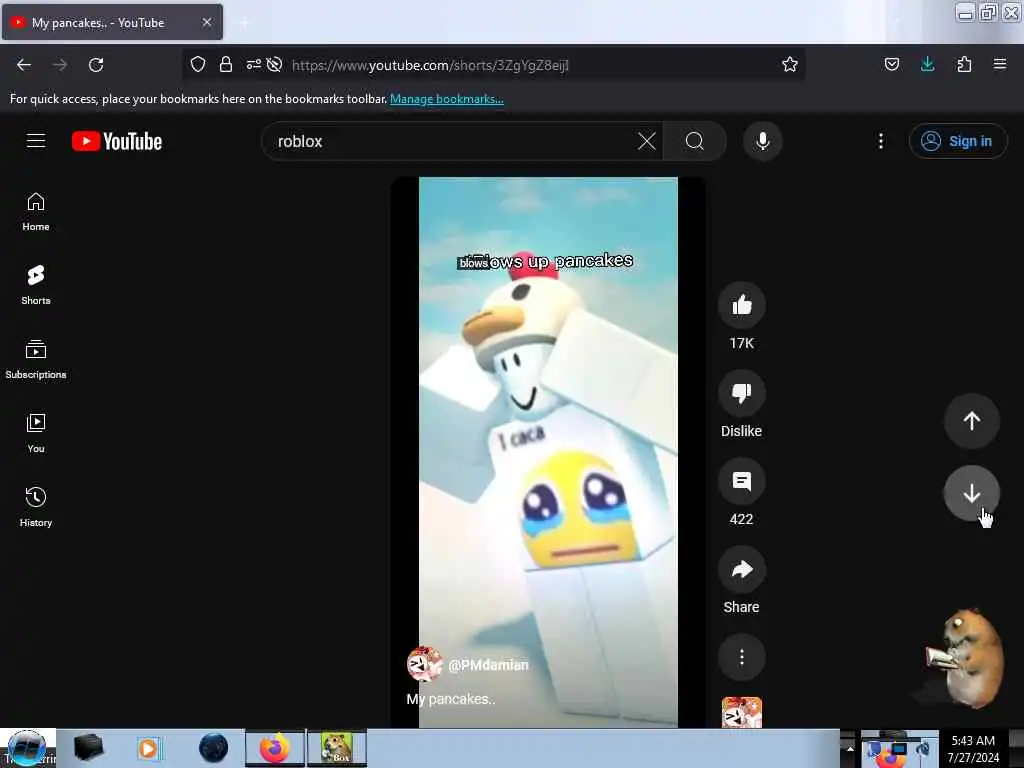Click the Sign in button
Image resolution: width=1024 pixels, height=768 pixels.
[957, 141]
